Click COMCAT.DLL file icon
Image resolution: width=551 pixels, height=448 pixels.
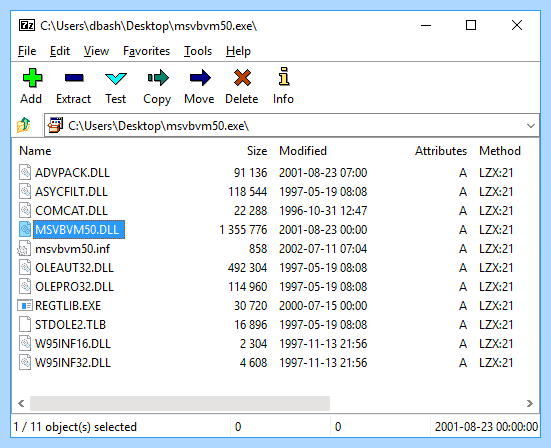point(25,210)
